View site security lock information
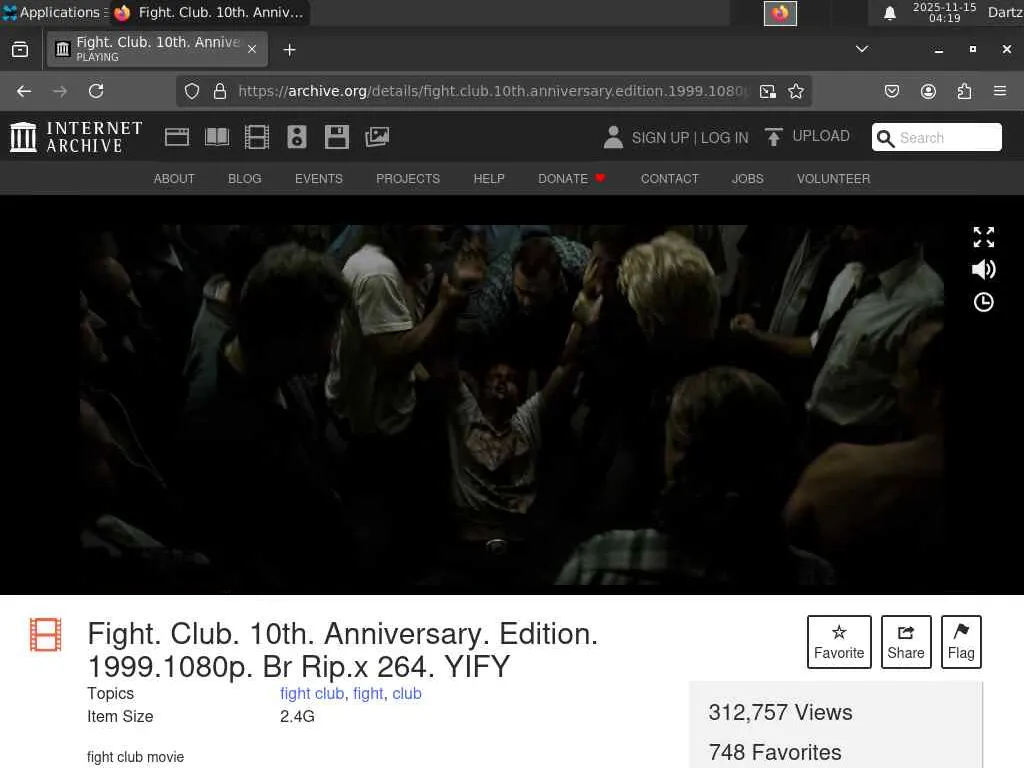The height and width of the screenshot is (768, 1024). click(220, 91)
